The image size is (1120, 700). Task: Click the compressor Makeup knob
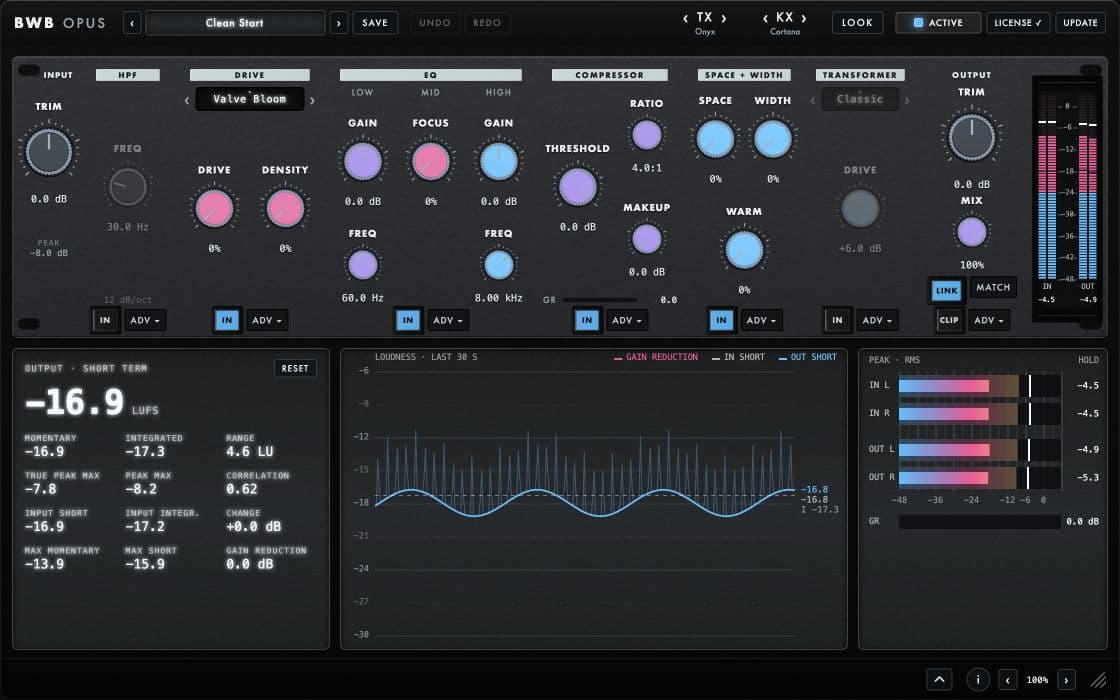point(647,239)
